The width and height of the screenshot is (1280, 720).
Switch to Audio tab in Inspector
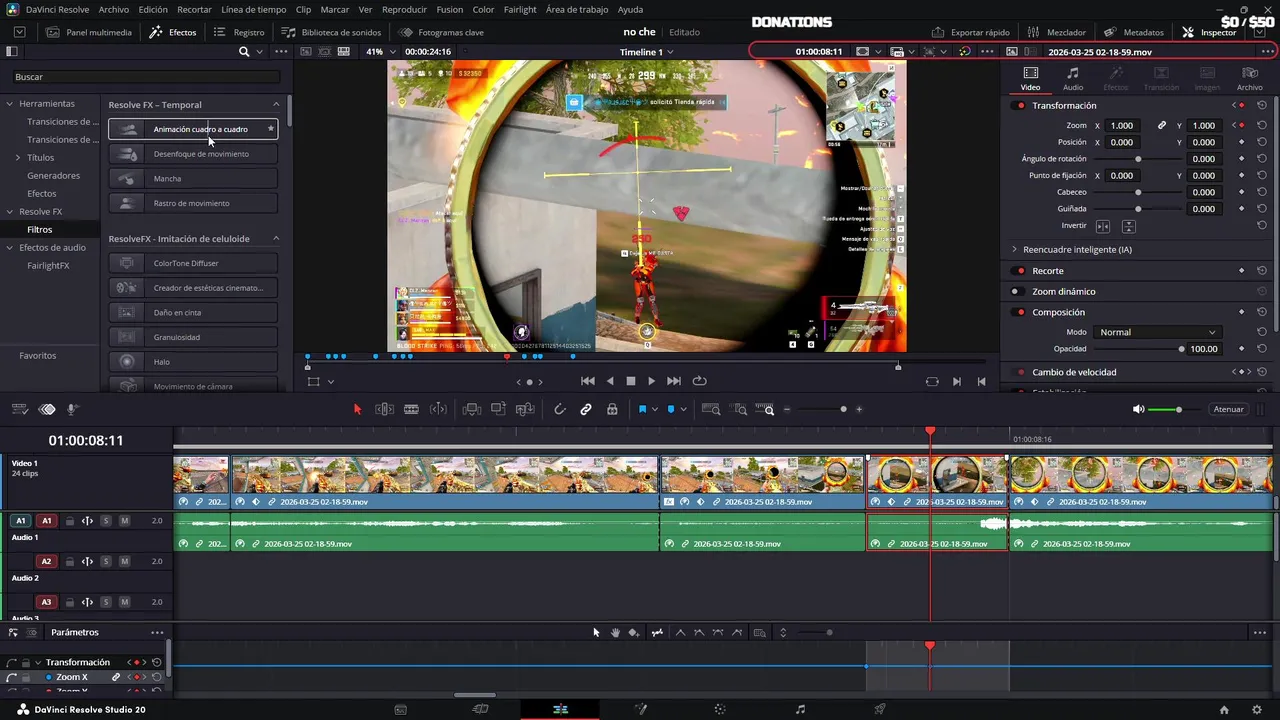(1073, 79)
